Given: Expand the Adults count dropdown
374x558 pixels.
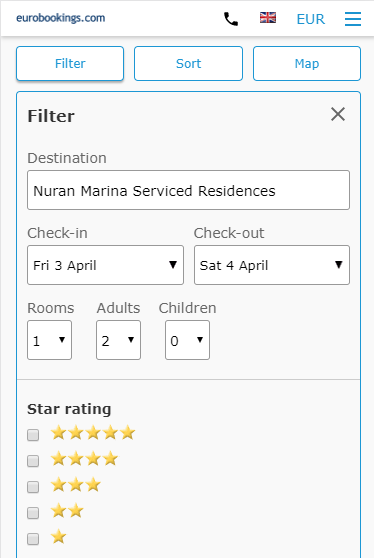Looking at the screenshot, I should (118, 340).
